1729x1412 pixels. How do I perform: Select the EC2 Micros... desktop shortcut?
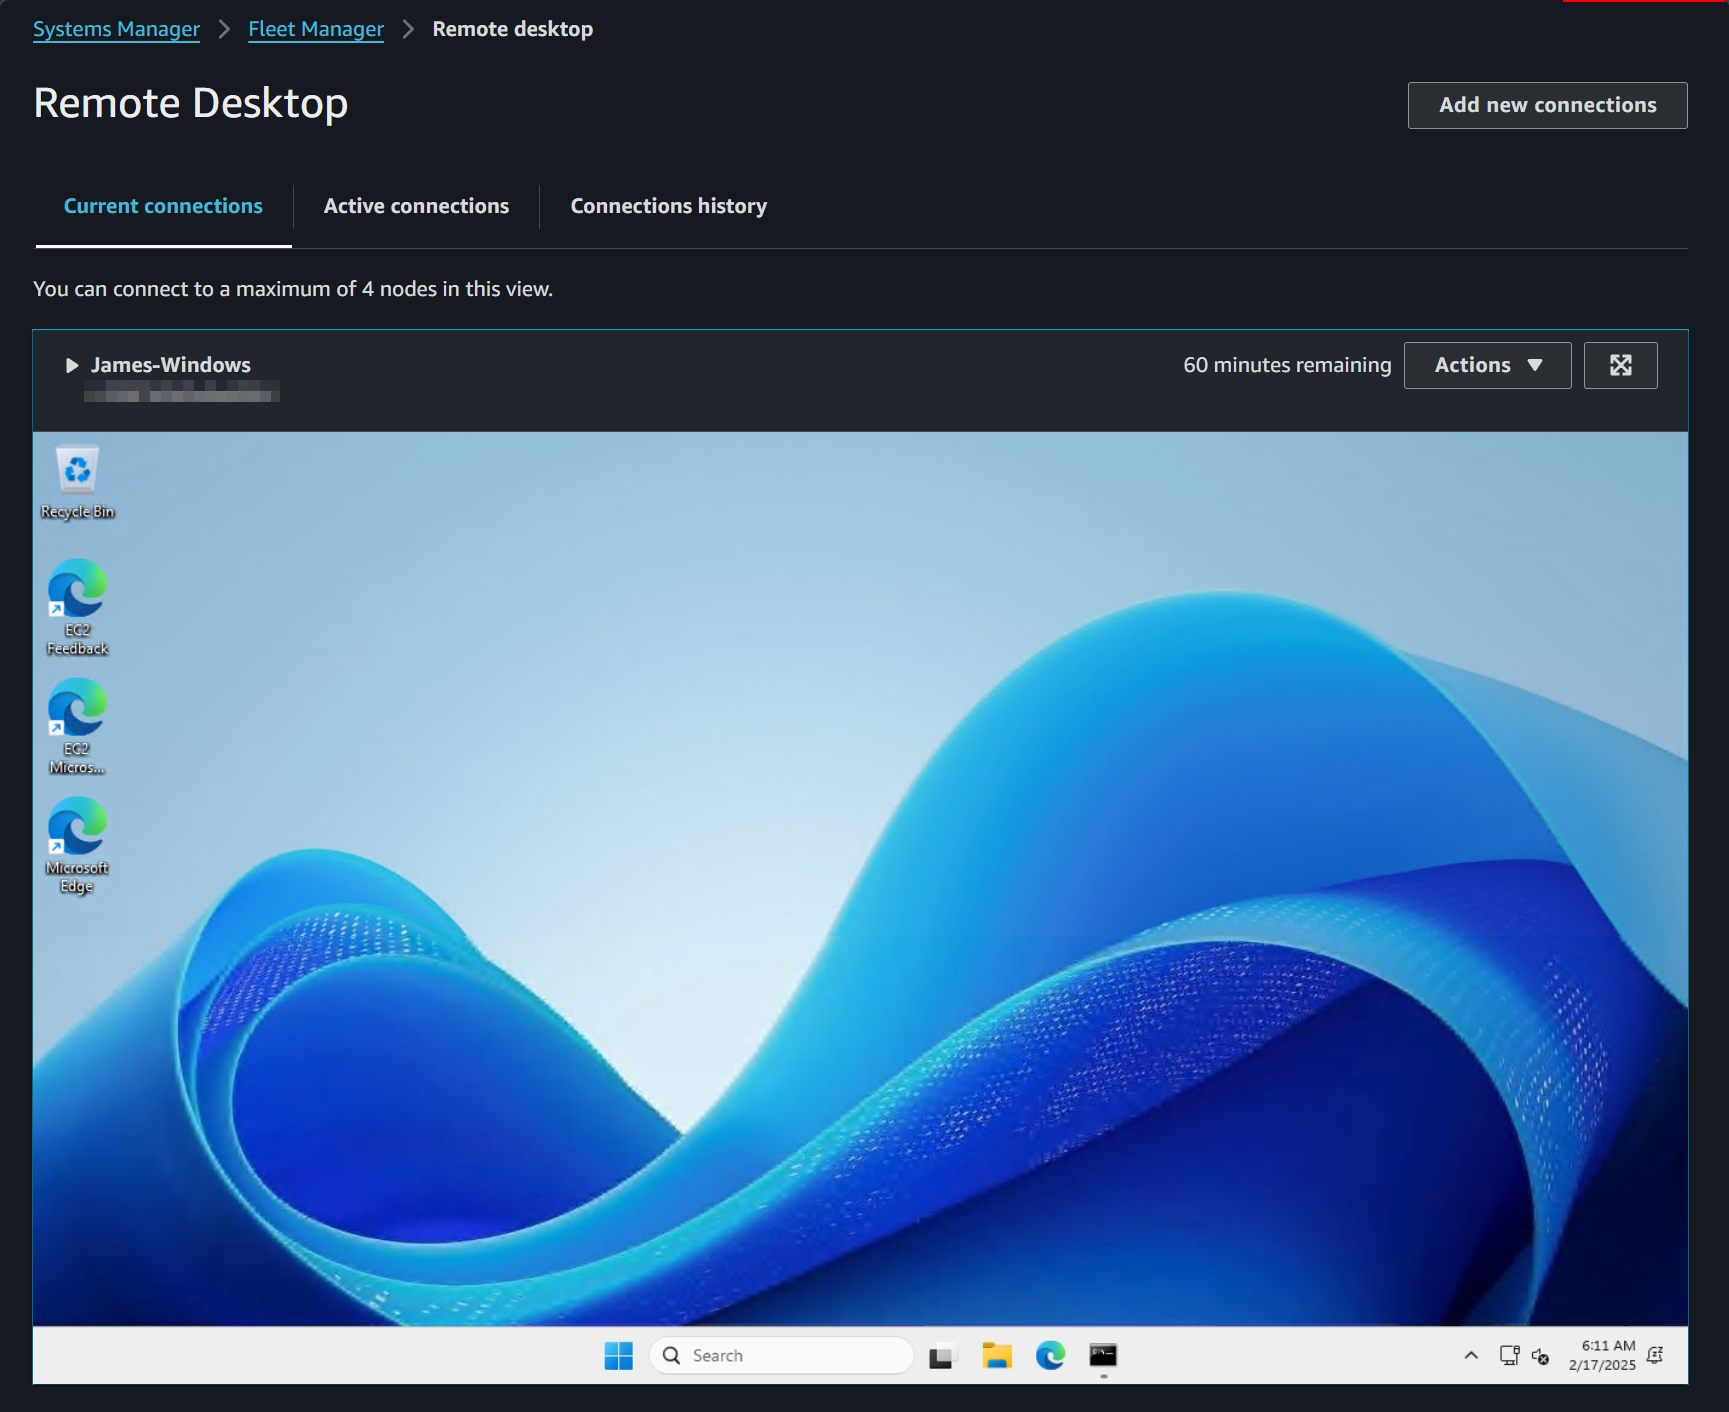click(77, 726)
